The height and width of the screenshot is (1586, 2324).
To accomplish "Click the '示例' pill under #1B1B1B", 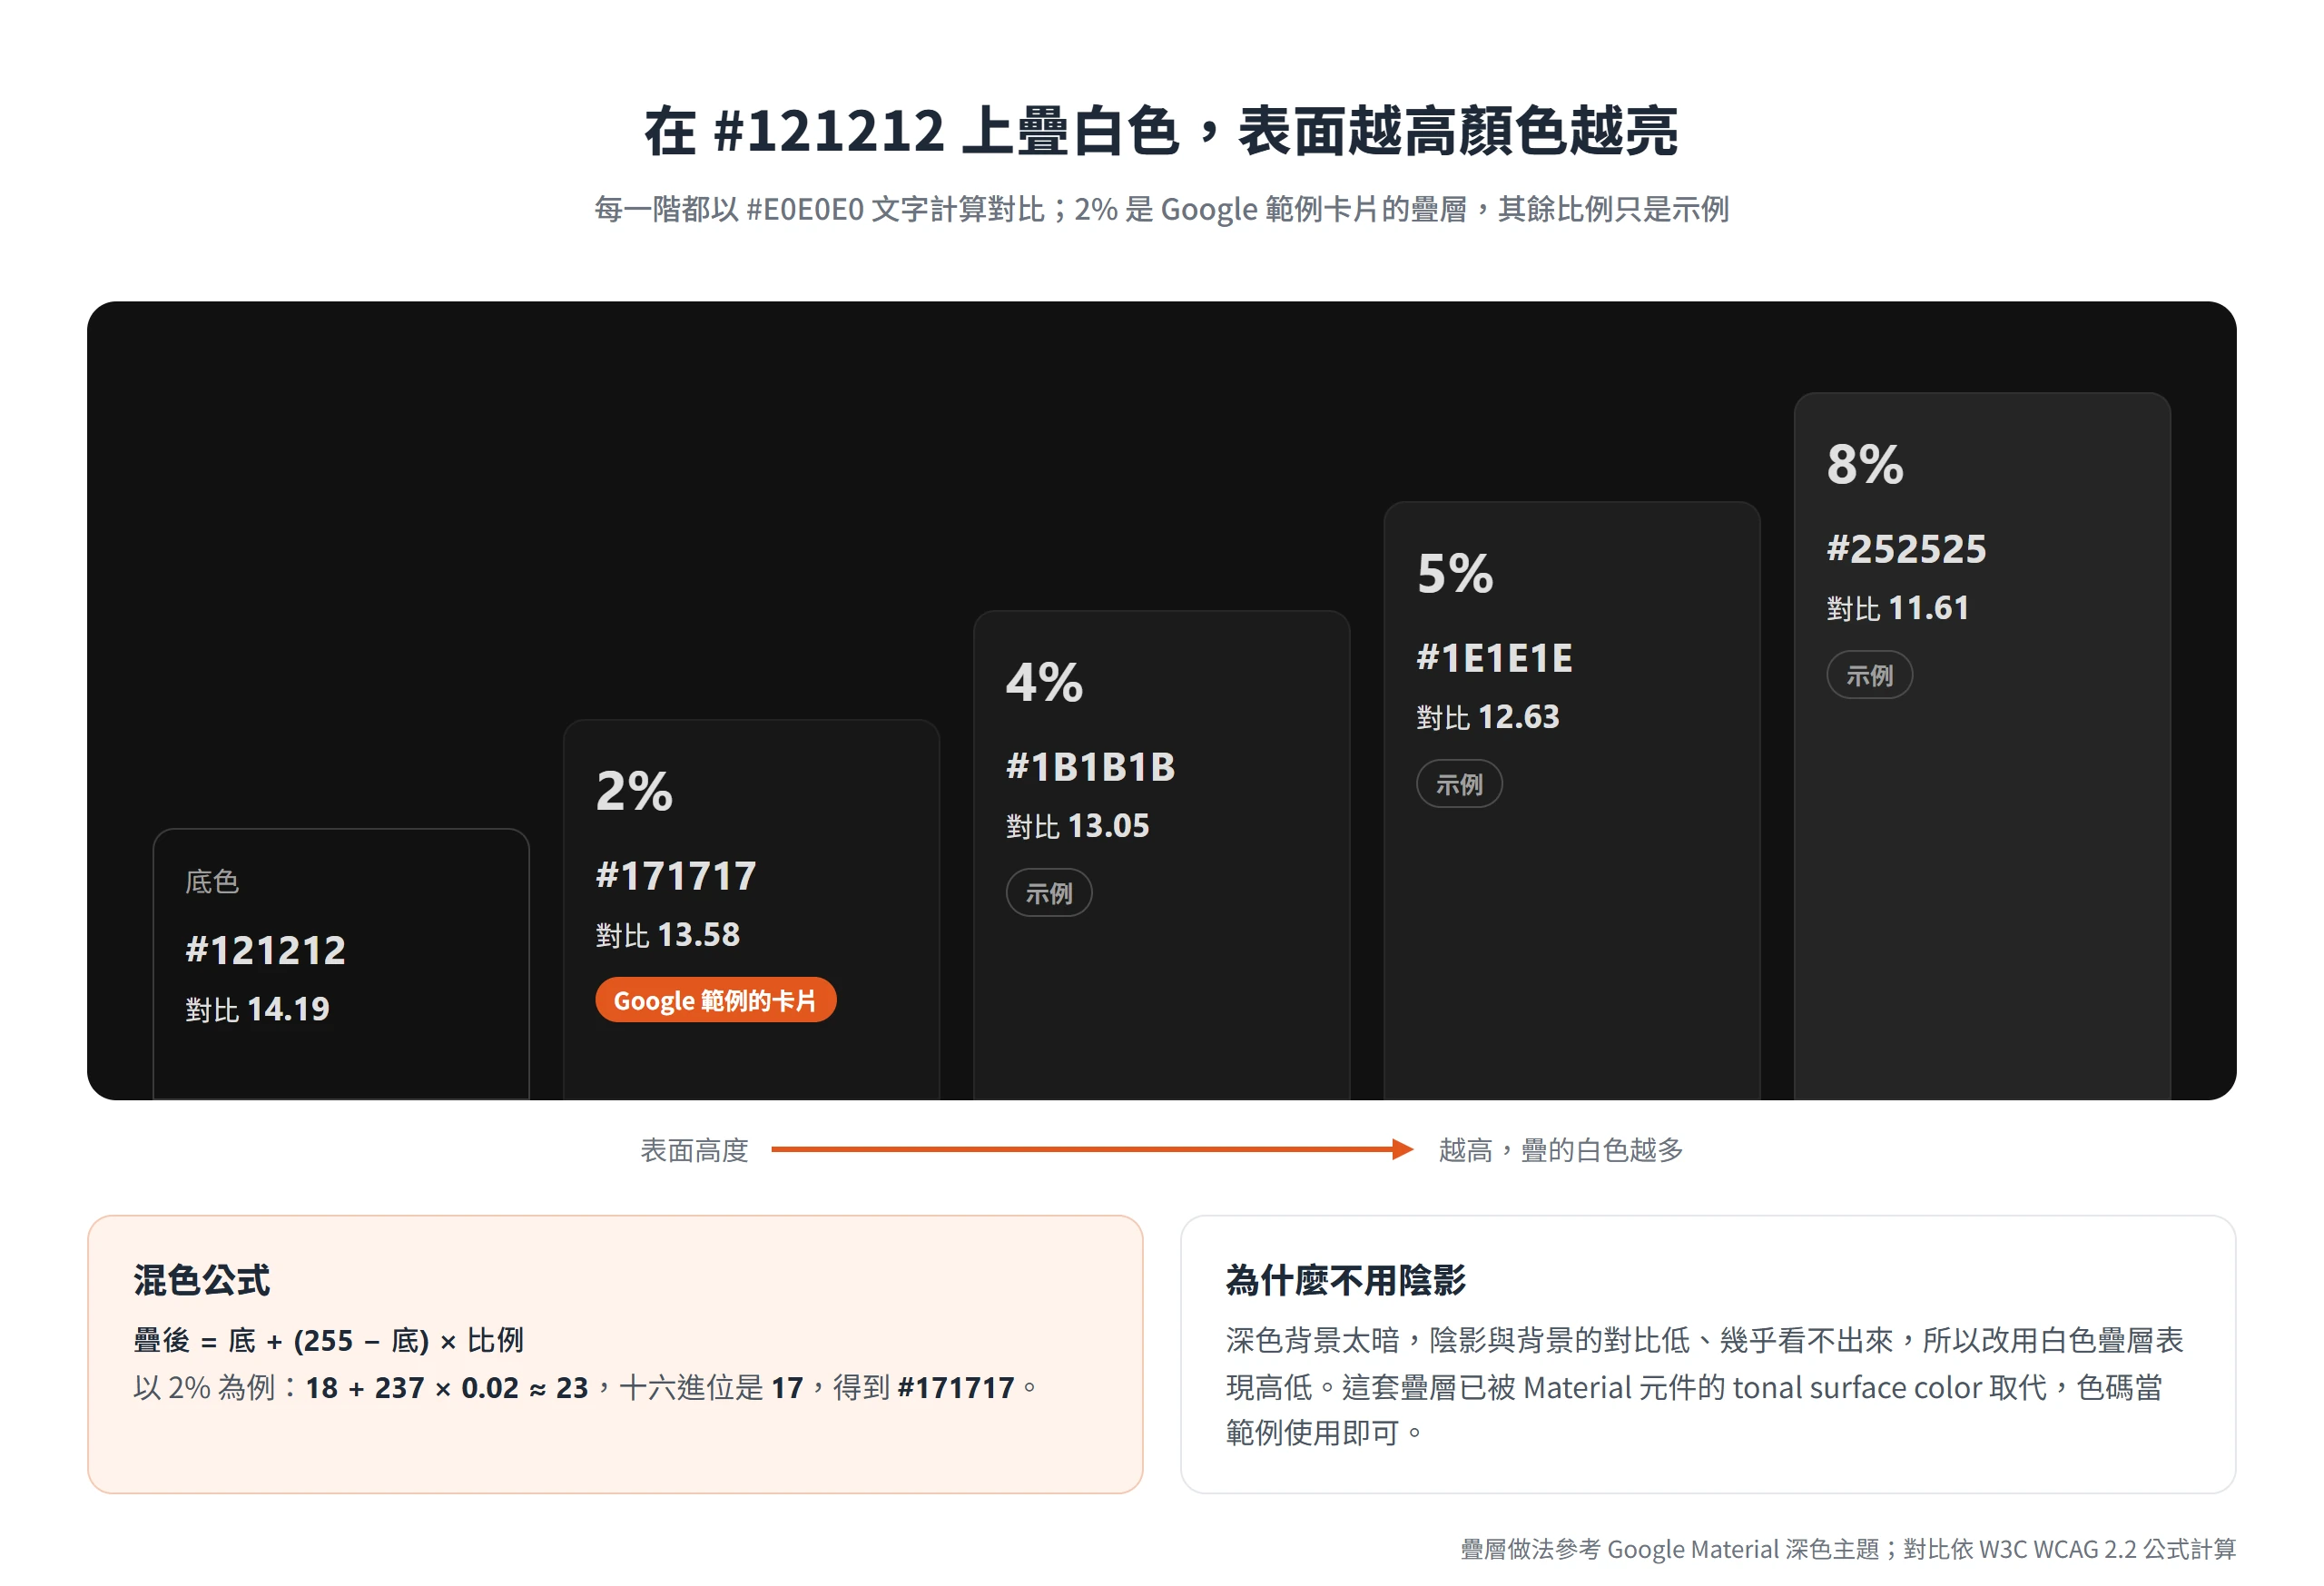I will 1048,892.
